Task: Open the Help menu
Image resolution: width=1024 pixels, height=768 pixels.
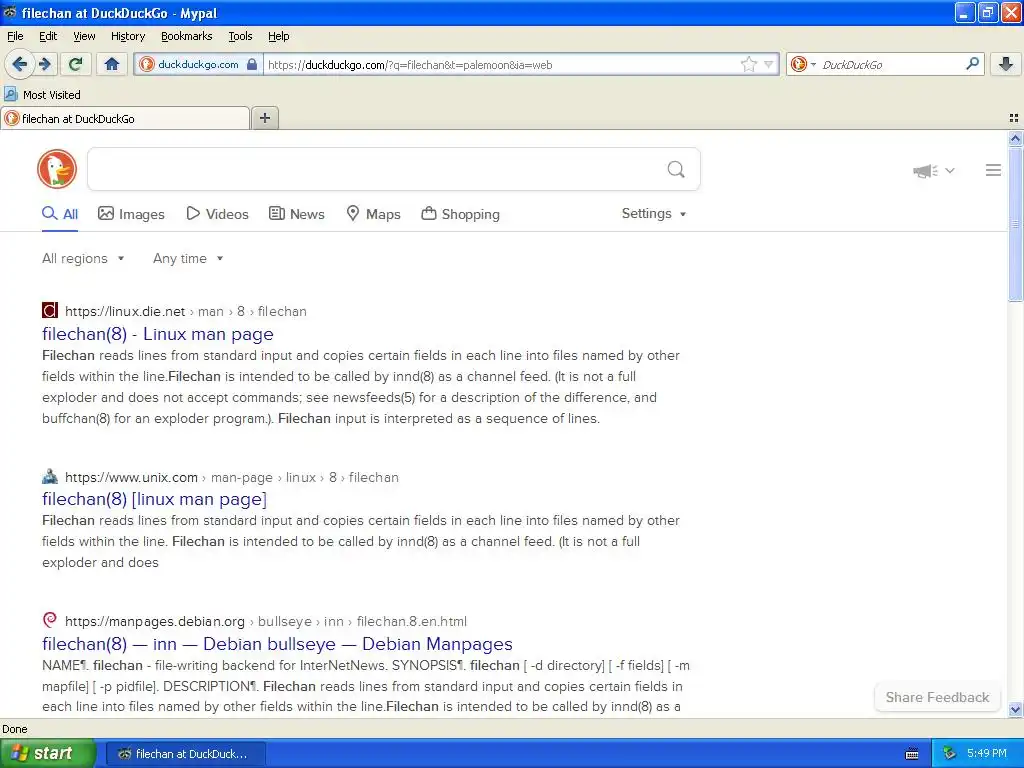Action: coord(279,36)
